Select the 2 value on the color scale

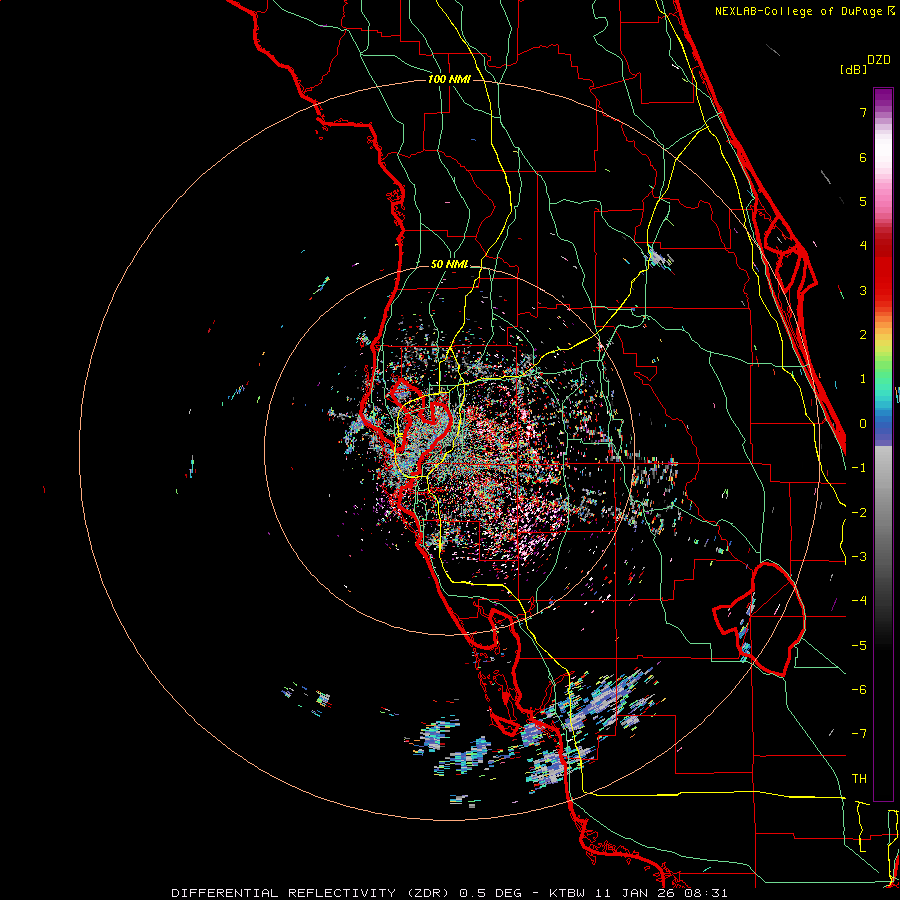point(863,335)
